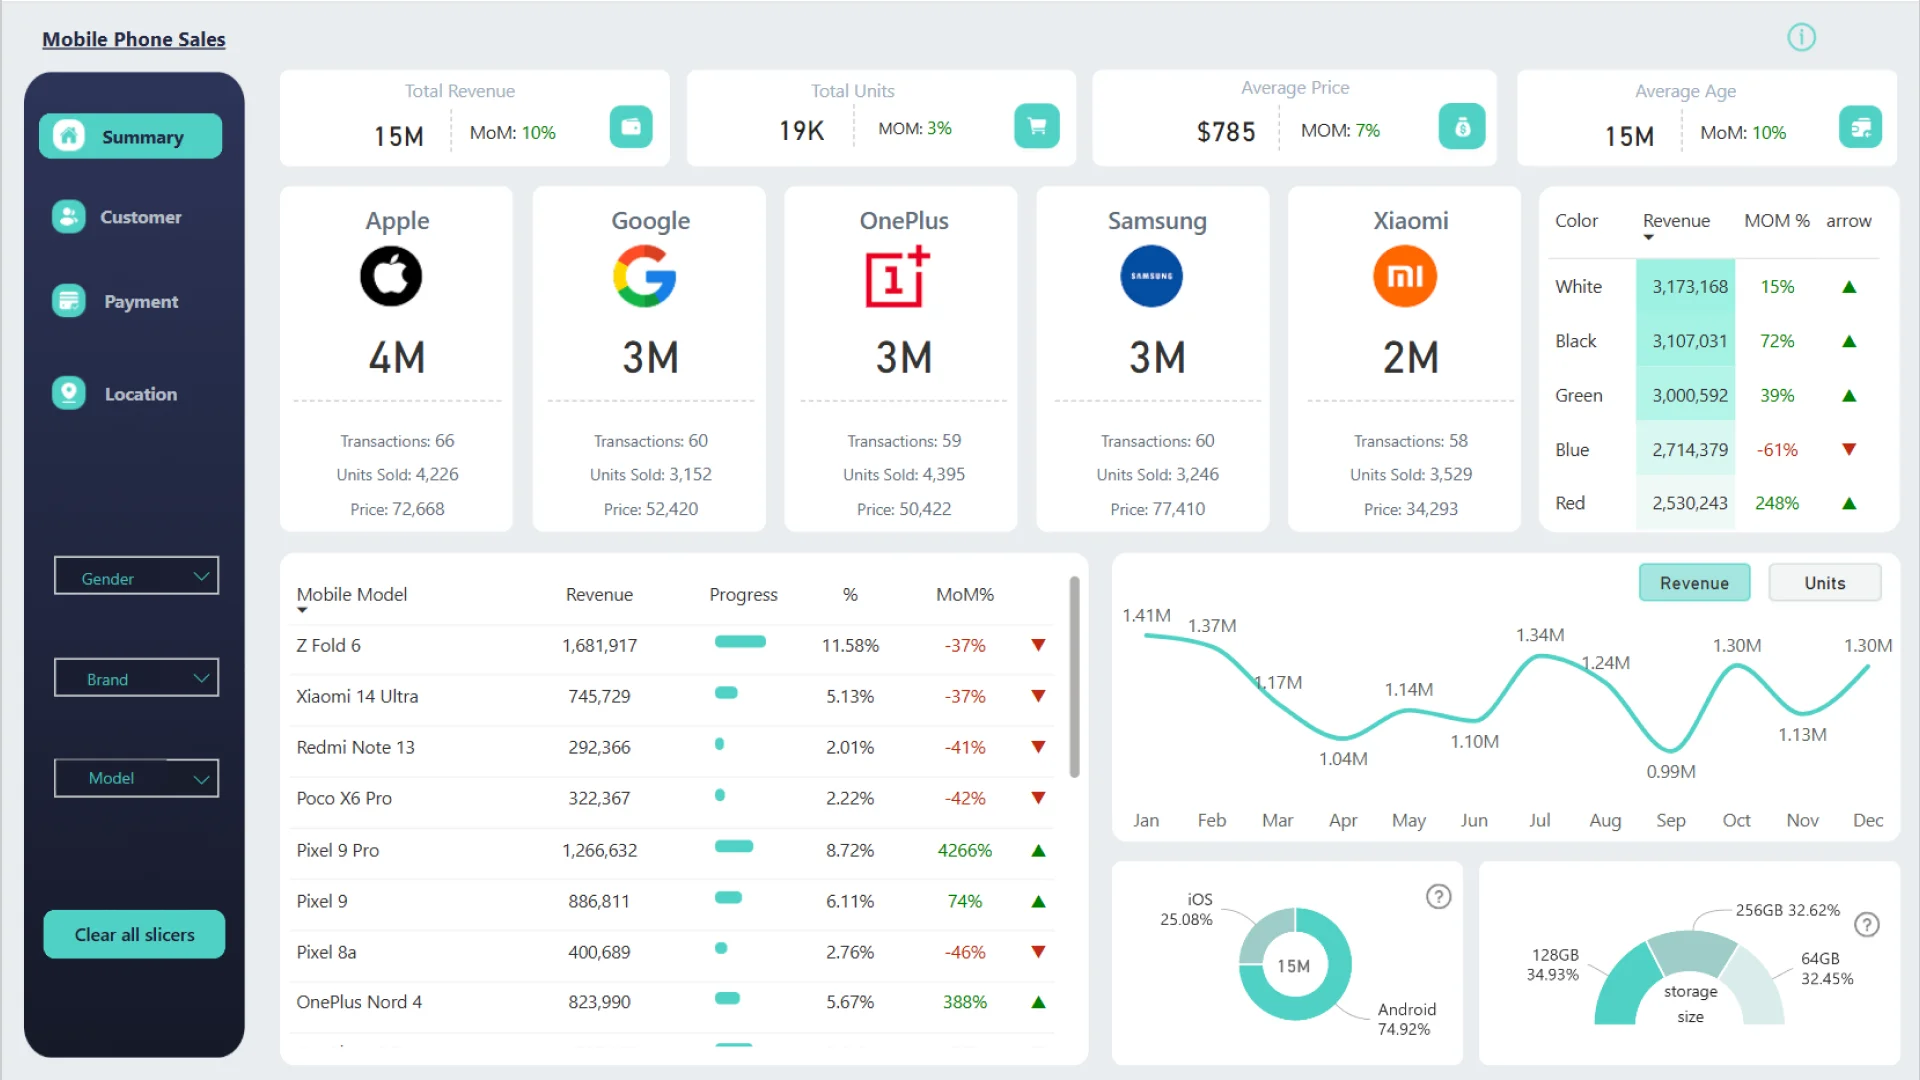1920x1080 pixels.
Task: Click the Total Units shopping cart icon
Action: [x=1036, y=127]
